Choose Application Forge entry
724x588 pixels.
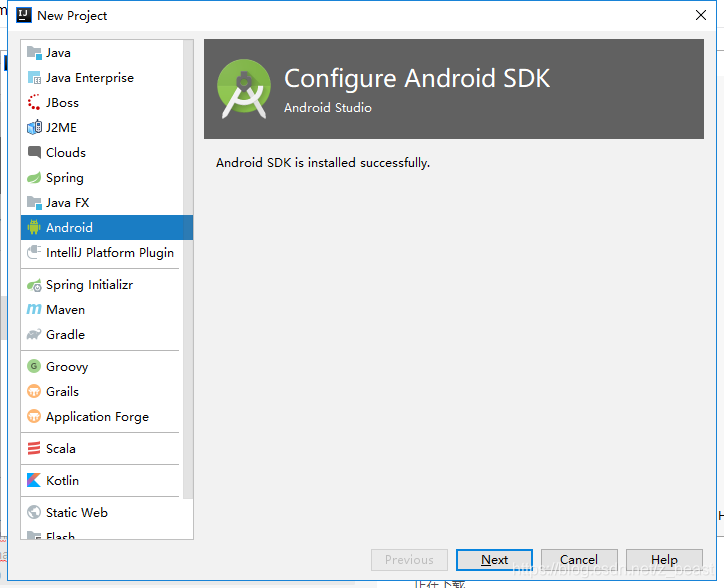[x=102, y=417]
